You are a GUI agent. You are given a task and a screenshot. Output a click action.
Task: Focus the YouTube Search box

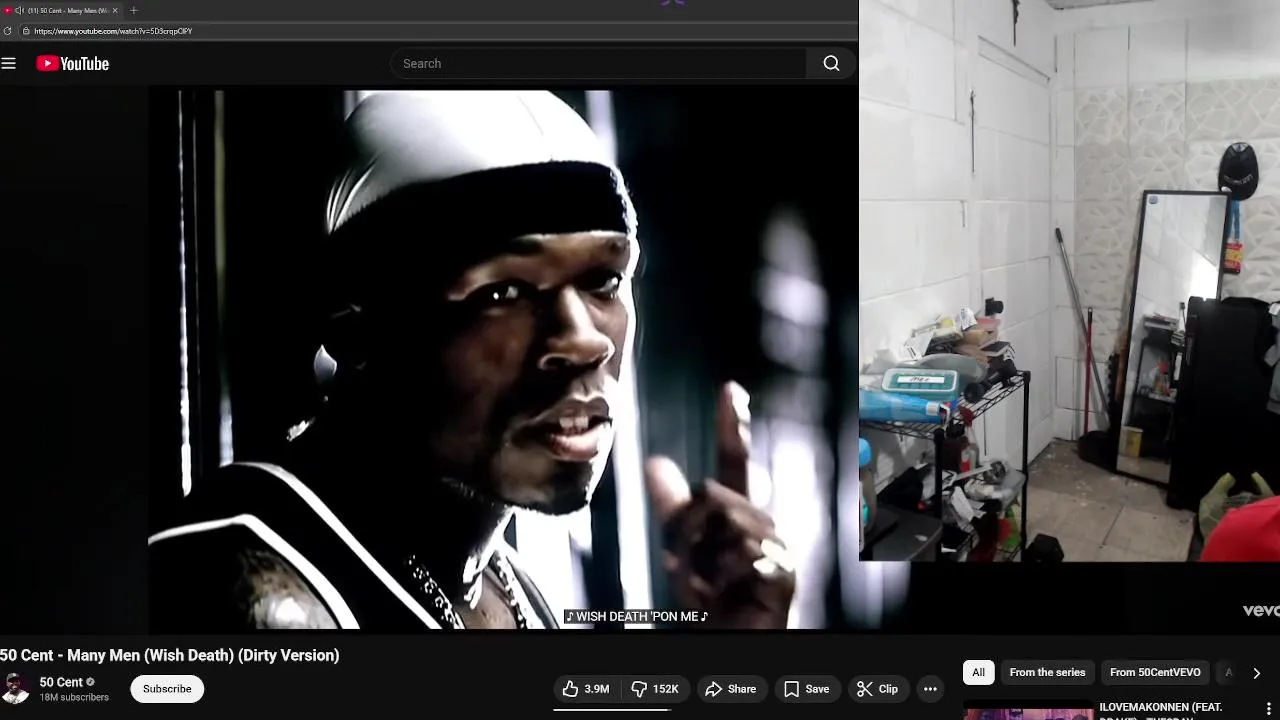(x=598, y=63)
